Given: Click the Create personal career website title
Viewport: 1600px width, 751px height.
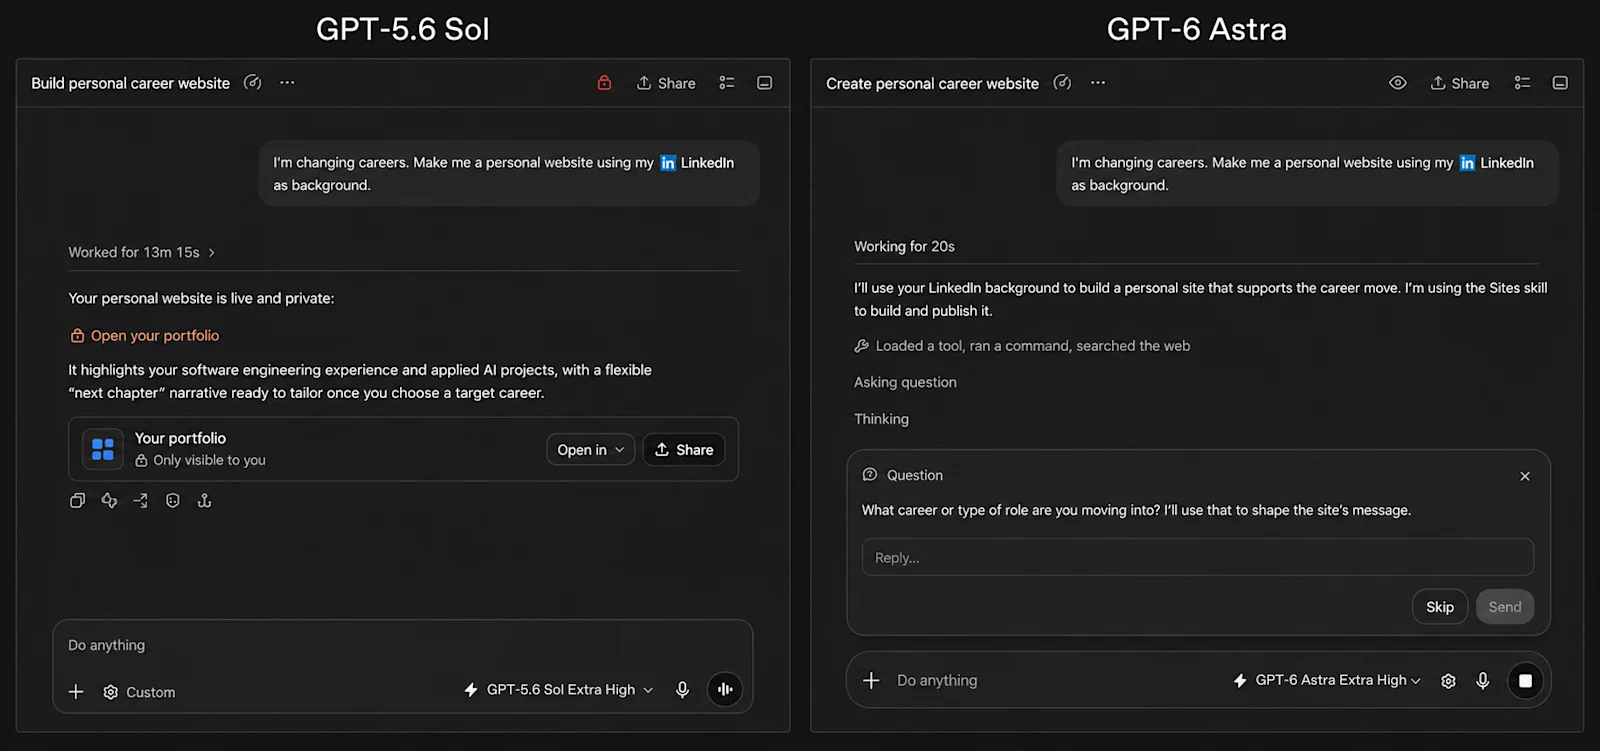Looking at the screenshot, I should click(932, 83).
